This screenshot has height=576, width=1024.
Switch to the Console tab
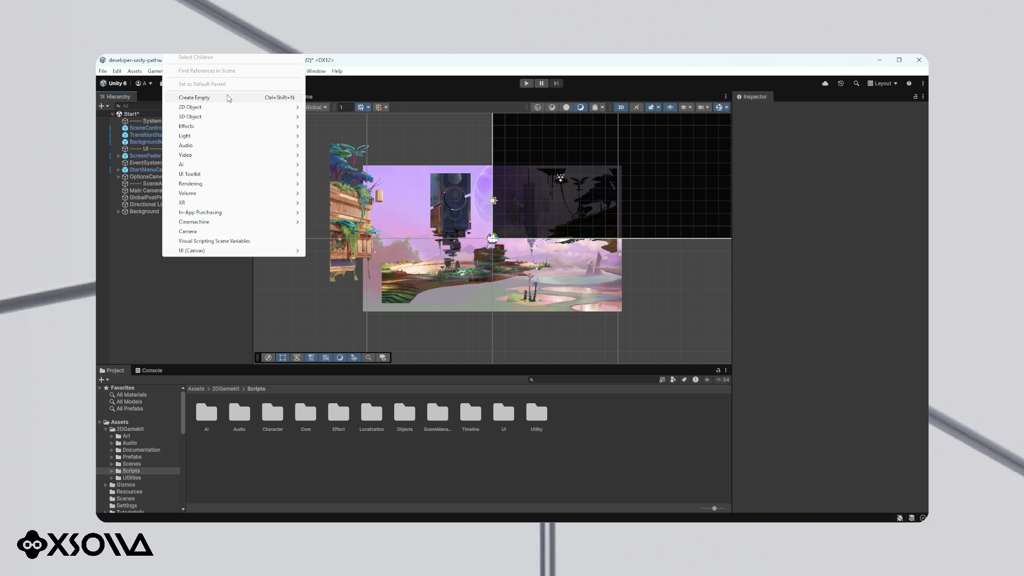[x=149, y=370]
